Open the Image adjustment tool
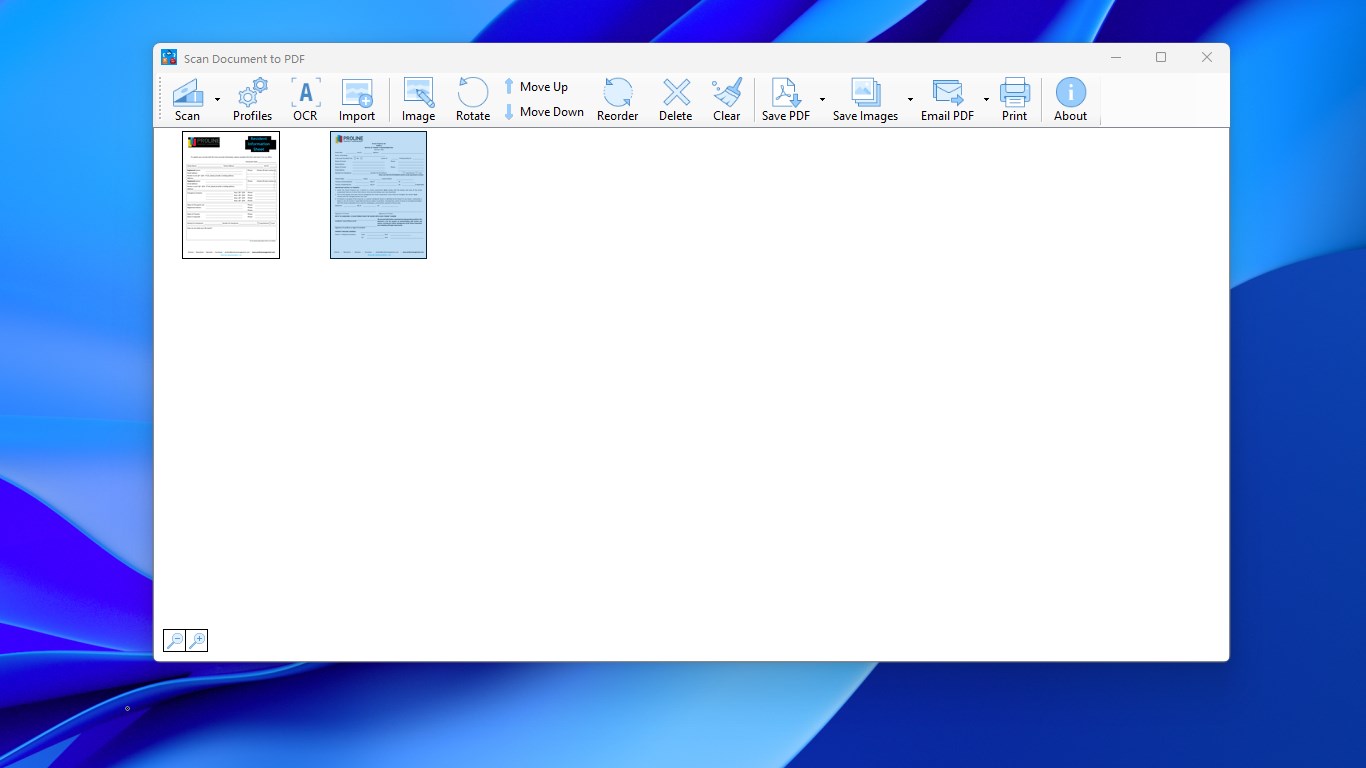 point(418,98)
